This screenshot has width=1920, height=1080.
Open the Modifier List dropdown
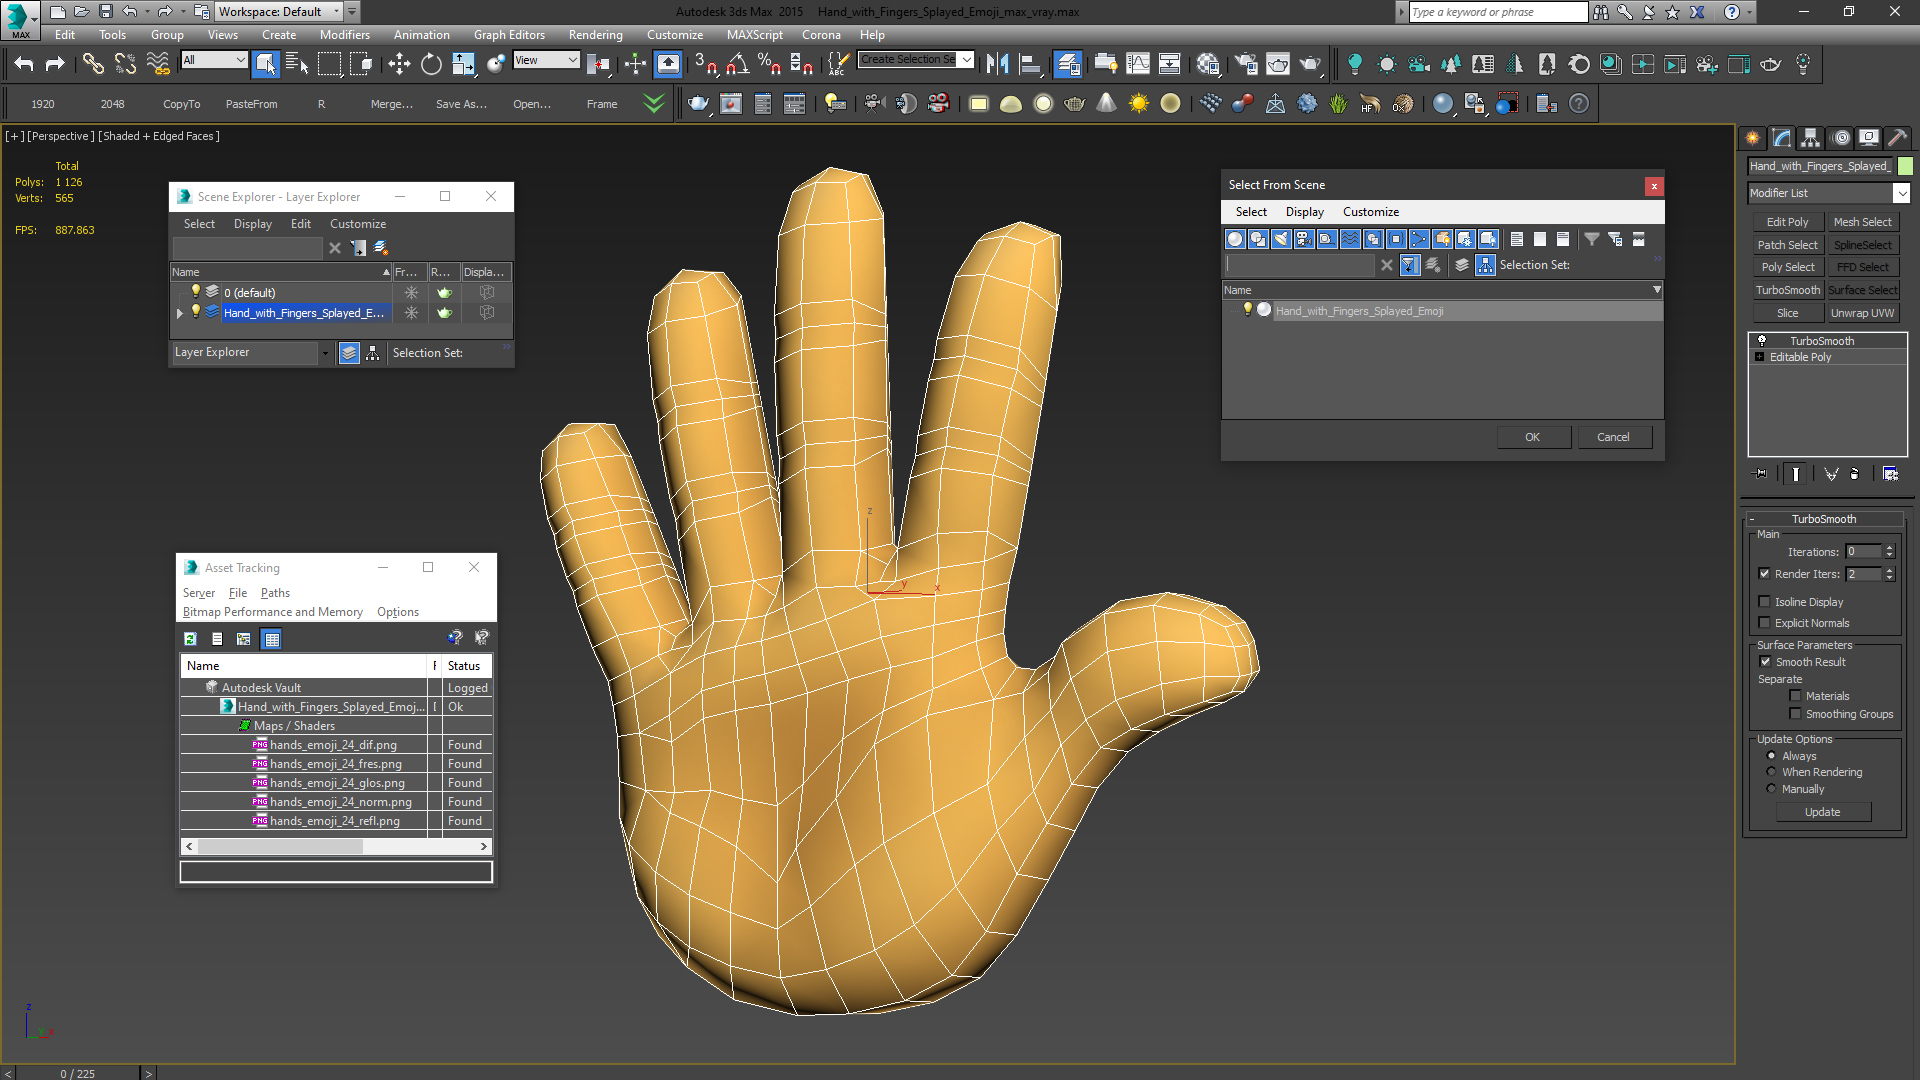(1901, 193)
